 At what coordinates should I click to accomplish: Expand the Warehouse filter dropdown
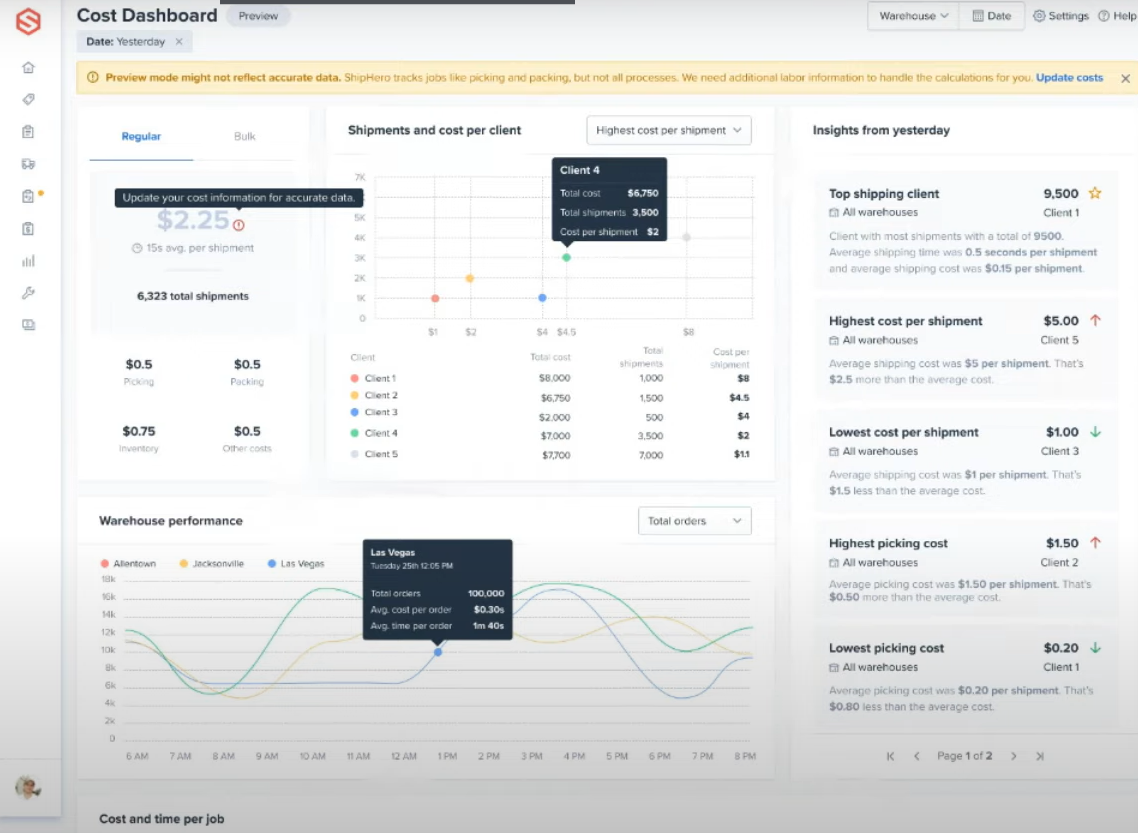pos(913,16)
